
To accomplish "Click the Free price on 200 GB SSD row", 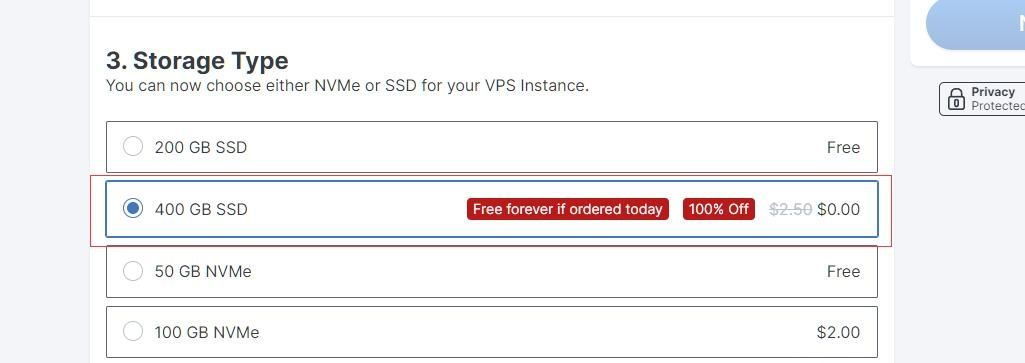I will click(843, 147).
